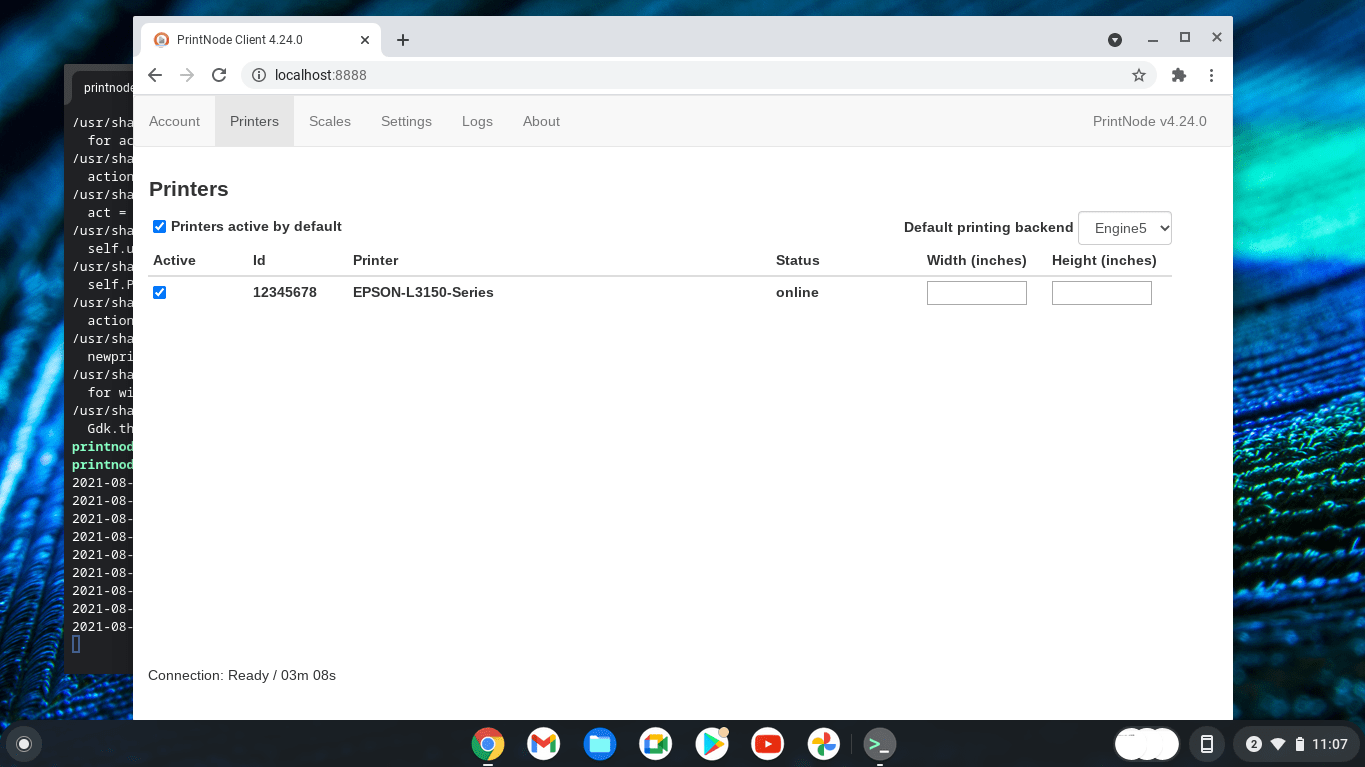
Task: Open the Chrome three-dot menu
Action: click(x=1211, y=75)
